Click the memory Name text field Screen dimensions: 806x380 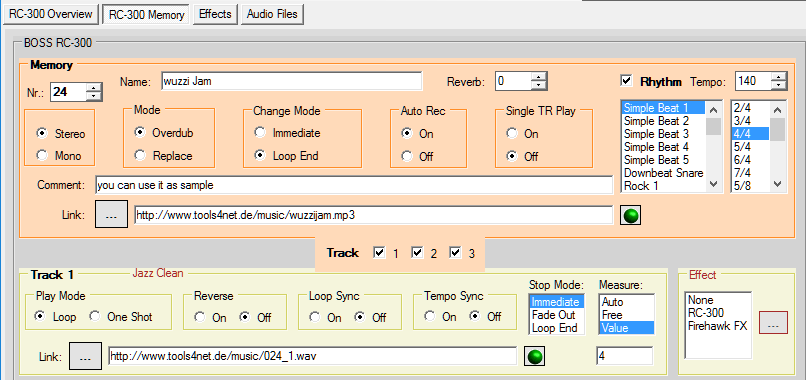point(291,81)
